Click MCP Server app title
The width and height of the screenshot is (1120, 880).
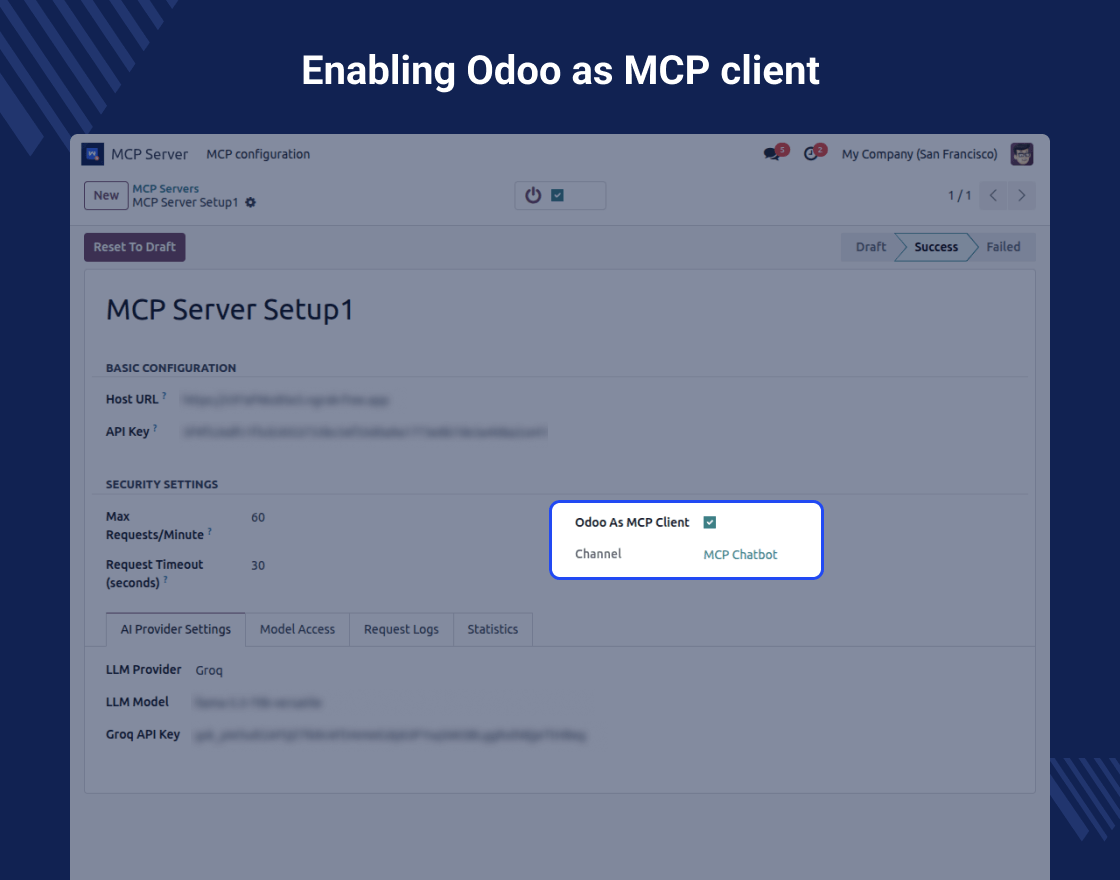pyautogui.click(x=149, y=154)
